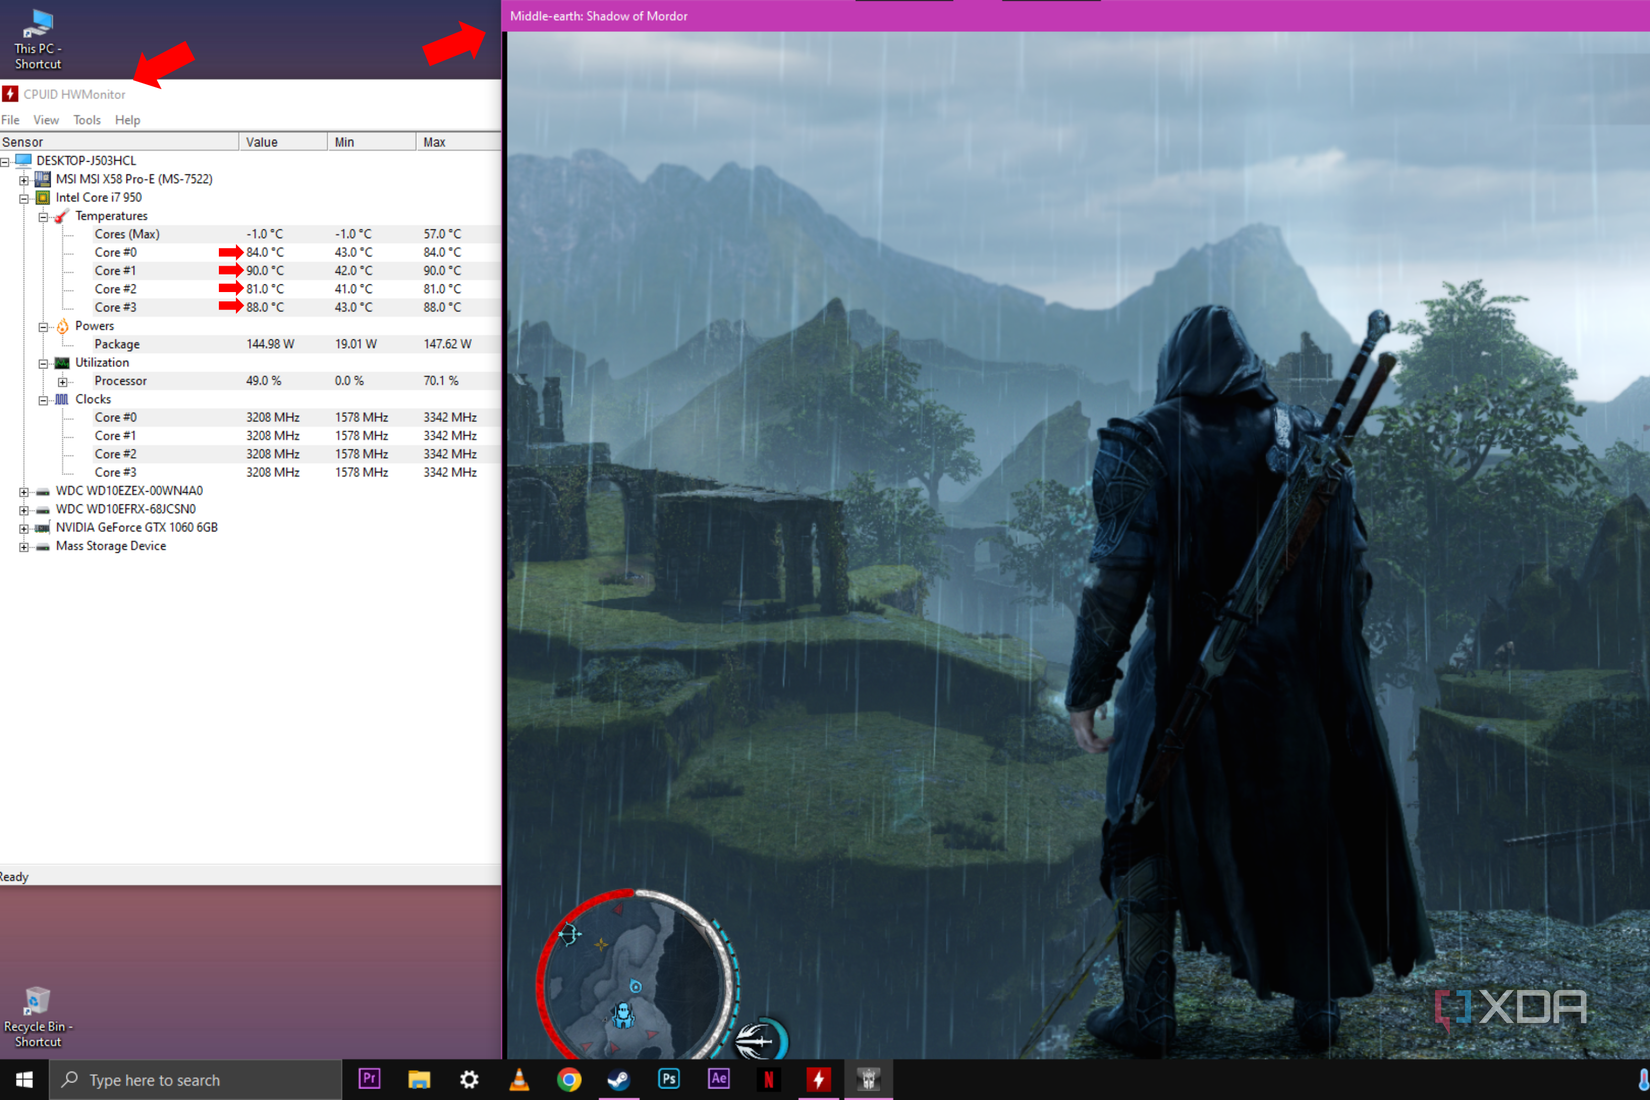Click the Utilization chip icon

point(62,363)
